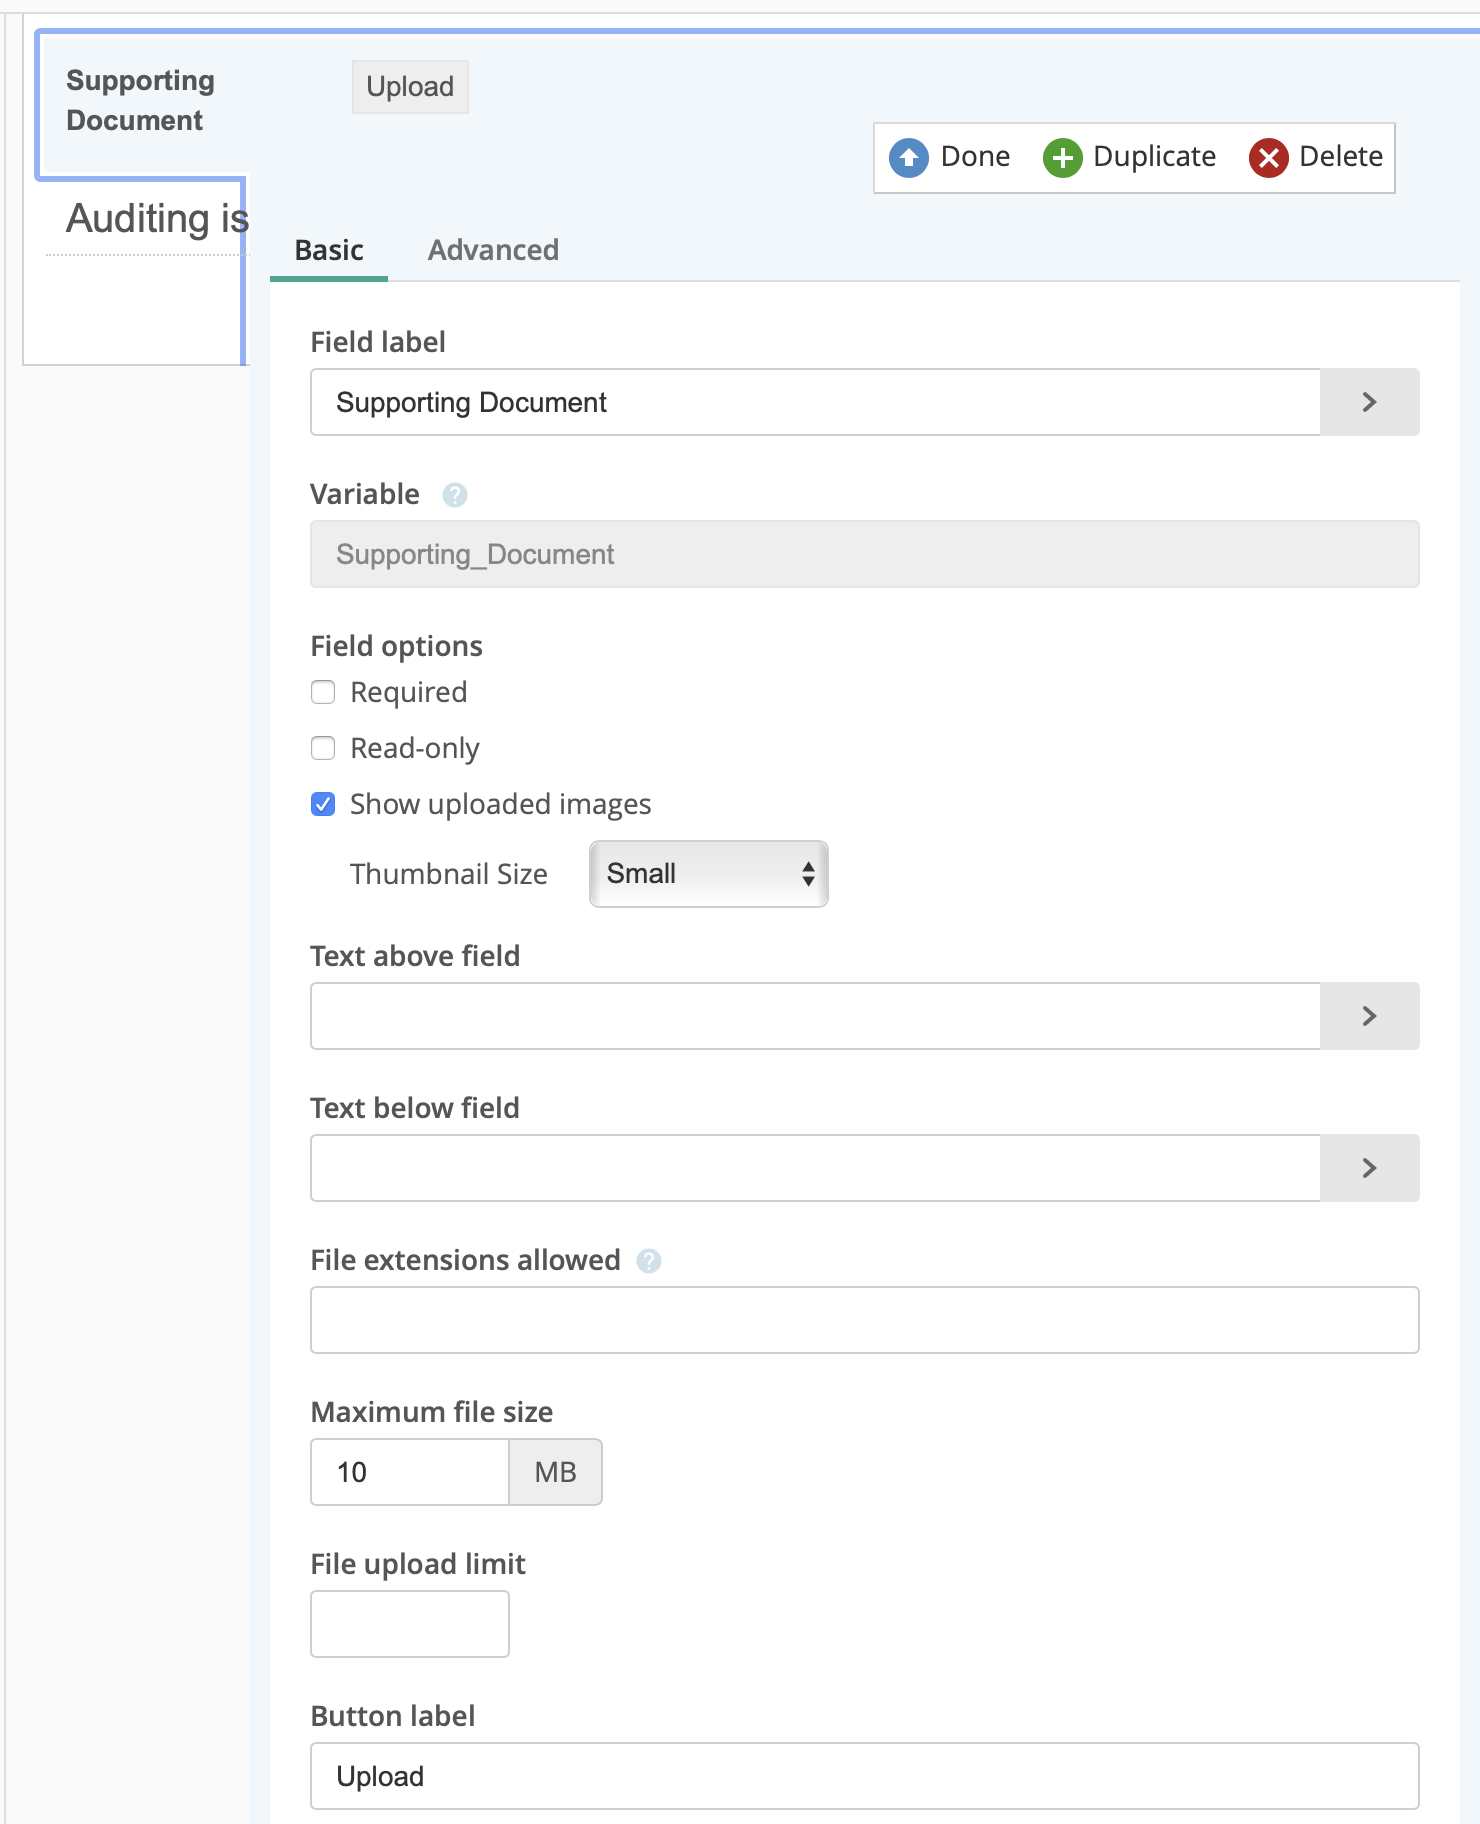Click the green Duplicate plus icon
The image size is (1480, 1824).
[x=1062, y=158]
